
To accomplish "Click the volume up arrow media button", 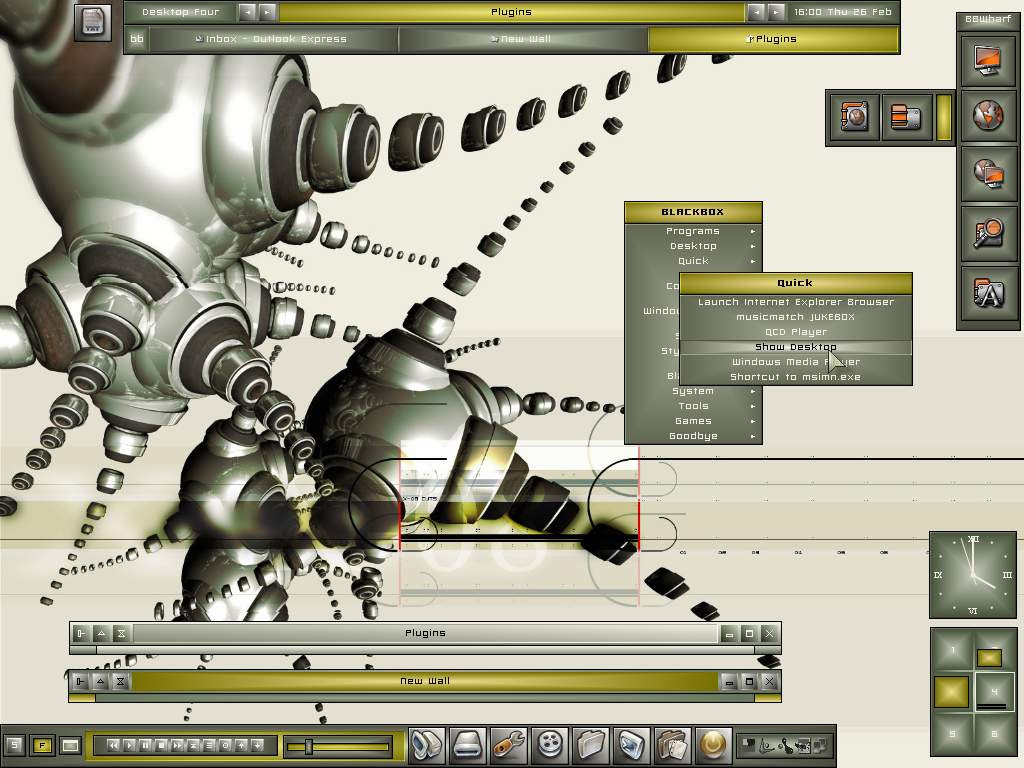I will tap(241, 745).
